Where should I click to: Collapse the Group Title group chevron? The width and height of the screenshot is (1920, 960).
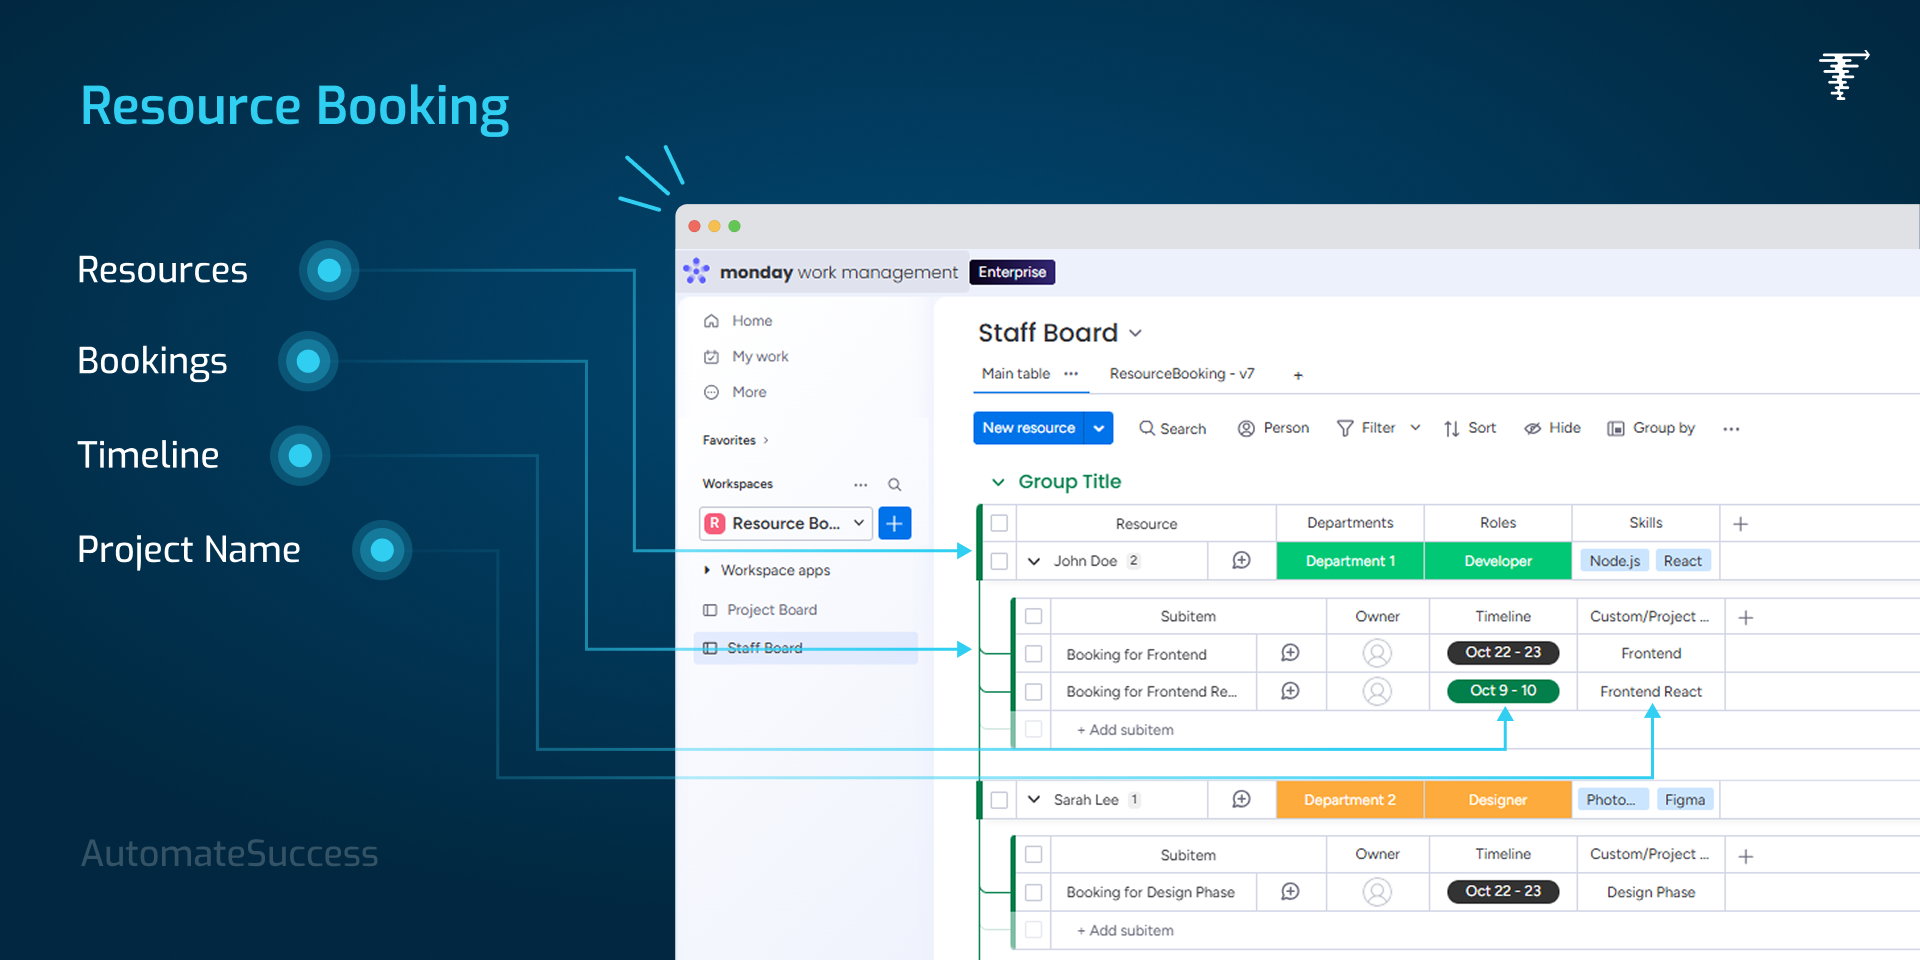click(x=997, y=482)
